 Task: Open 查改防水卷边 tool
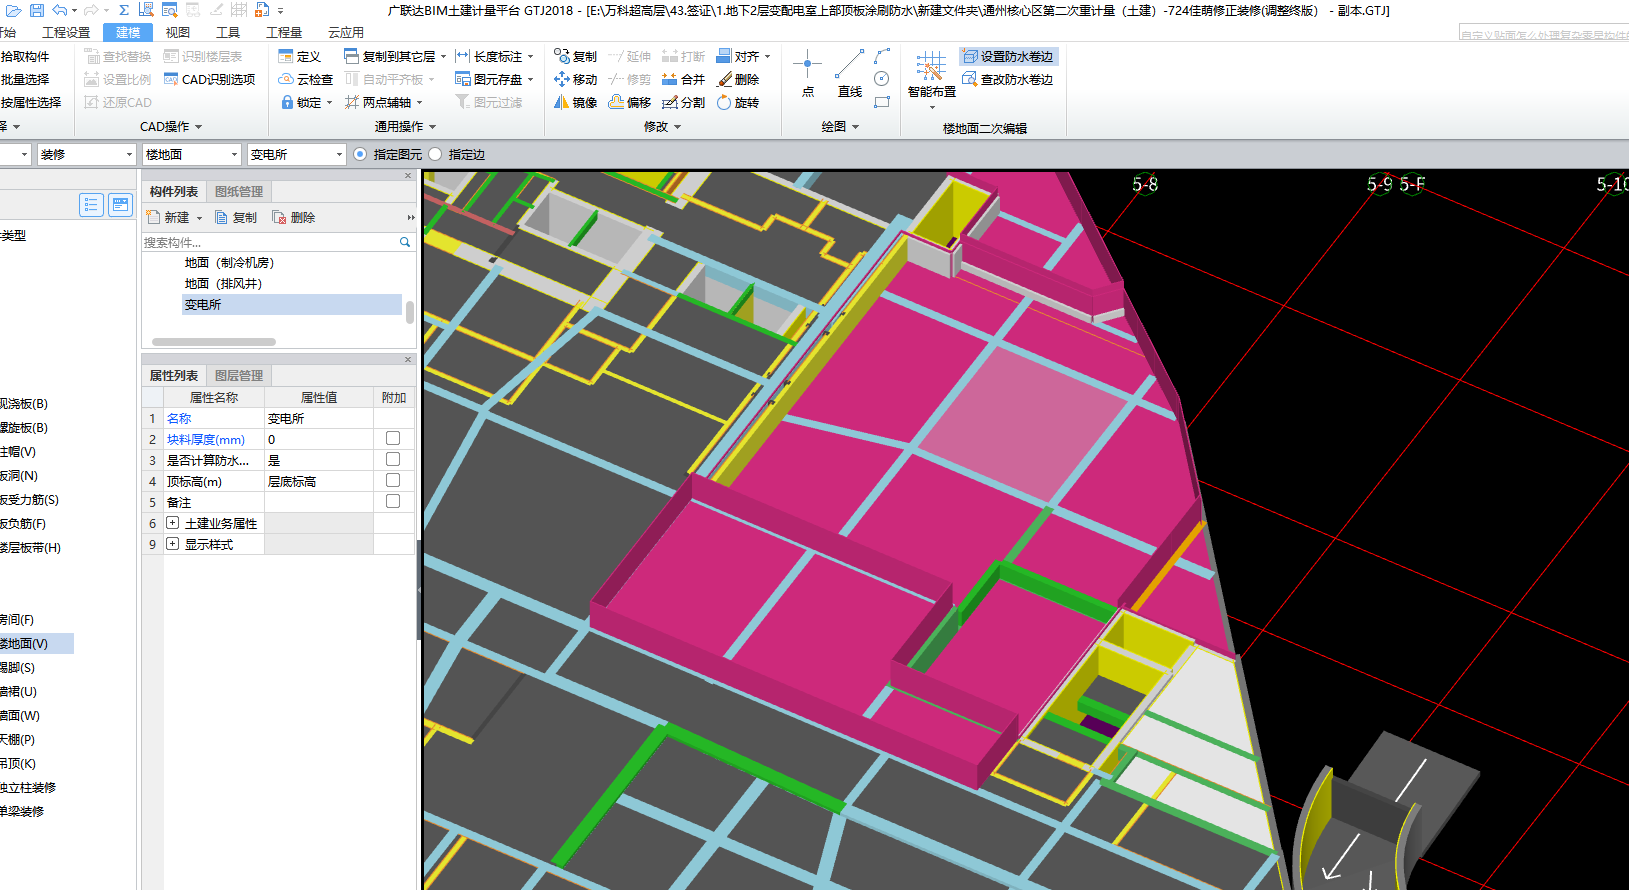pyautogui.click(x=1008, y=79)
